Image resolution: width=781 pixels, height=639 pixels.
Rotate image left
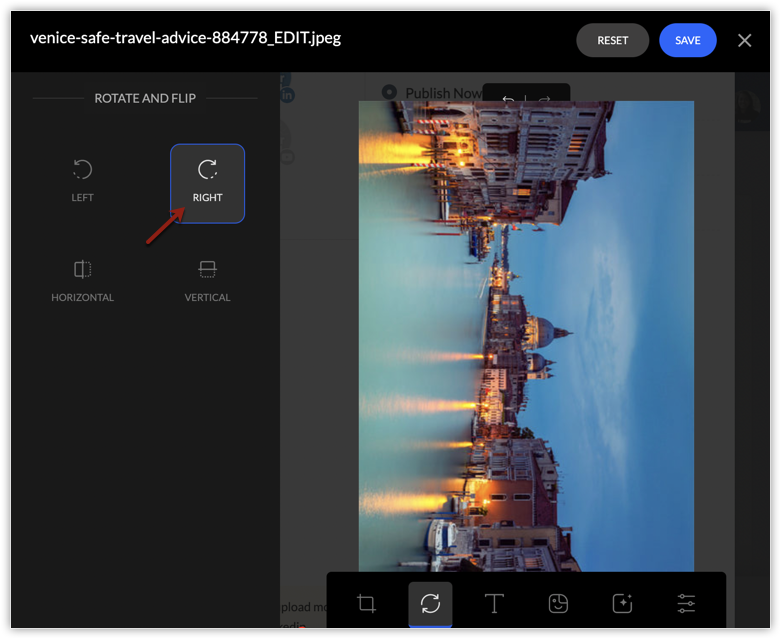point(82,182)
